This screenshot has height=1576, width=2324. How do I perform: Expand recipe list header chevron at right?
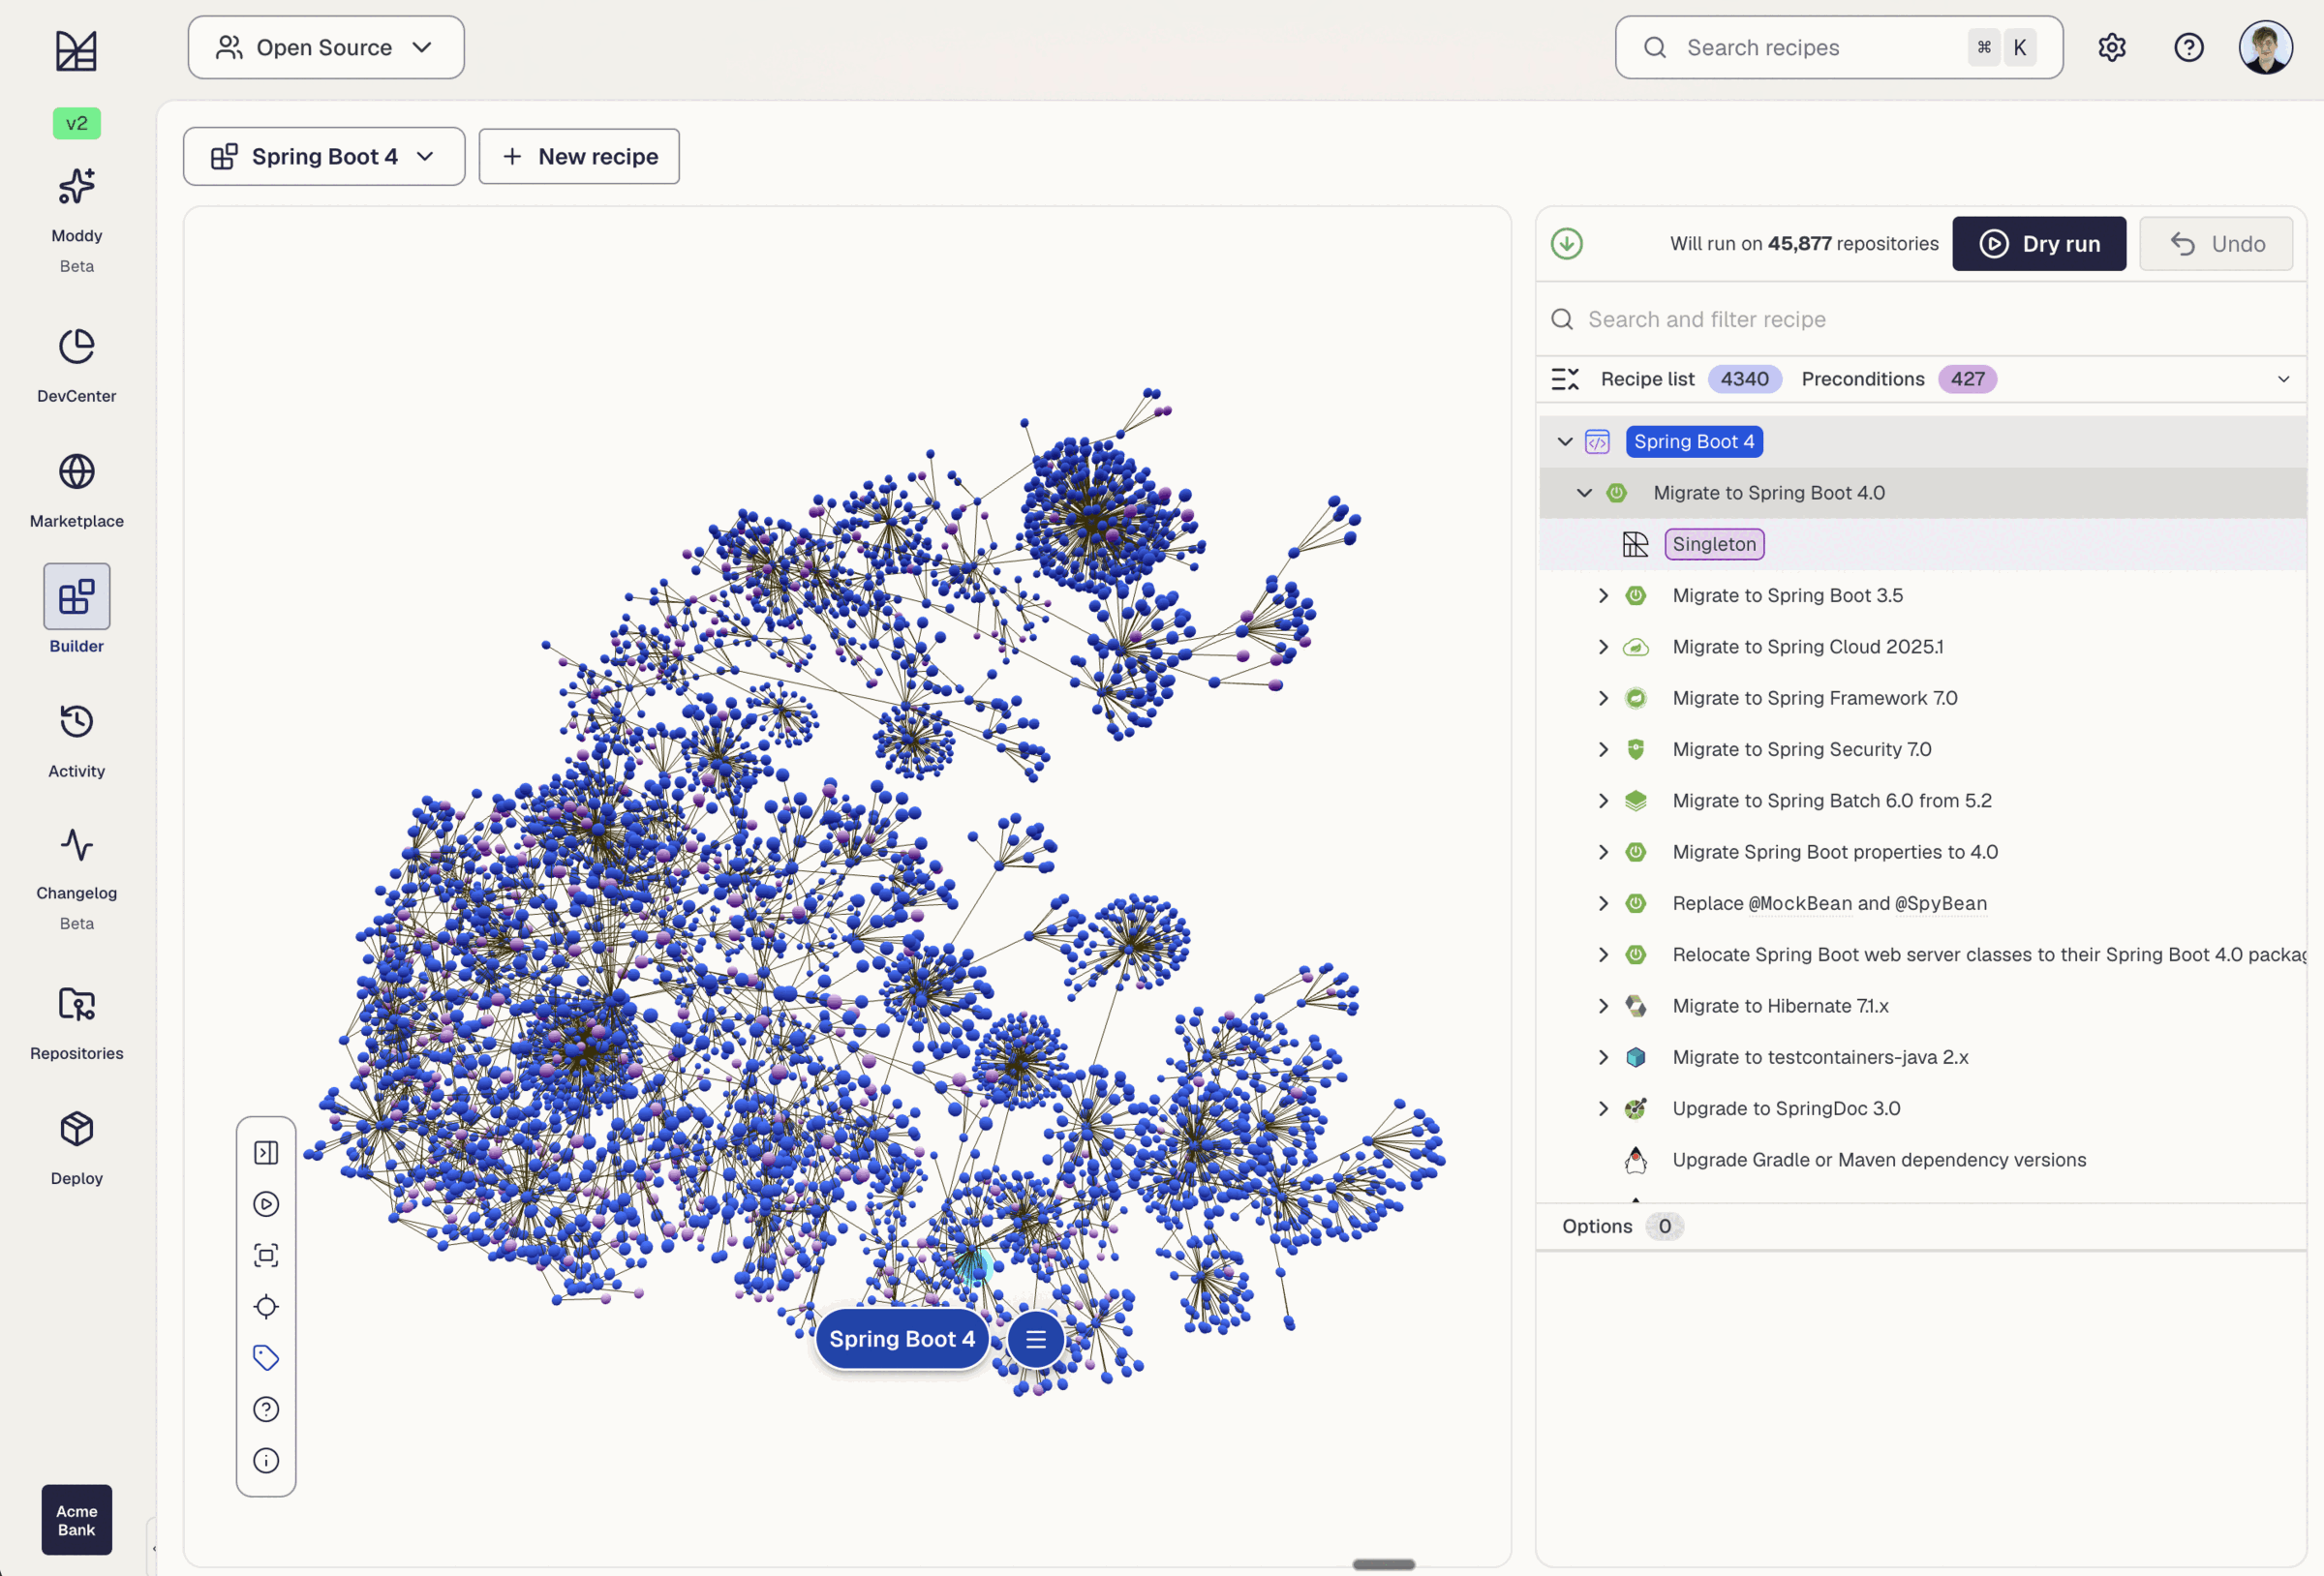[2283, 379]
